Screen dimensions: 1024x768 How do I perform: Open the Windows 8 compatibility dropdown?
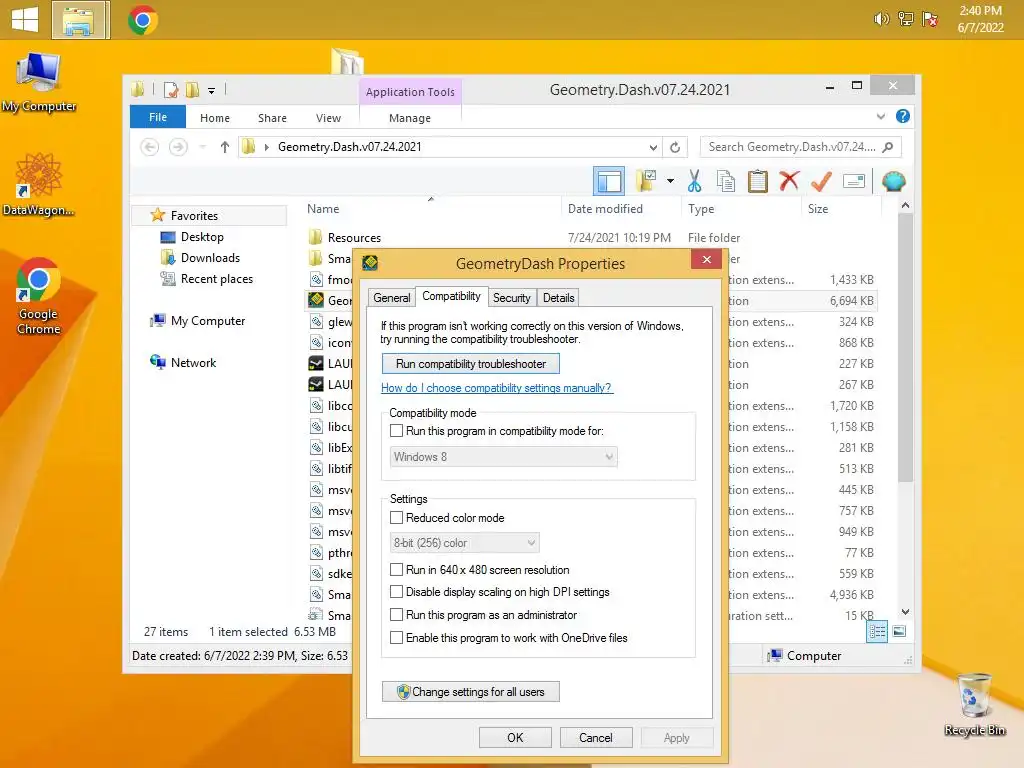(504, 456)
